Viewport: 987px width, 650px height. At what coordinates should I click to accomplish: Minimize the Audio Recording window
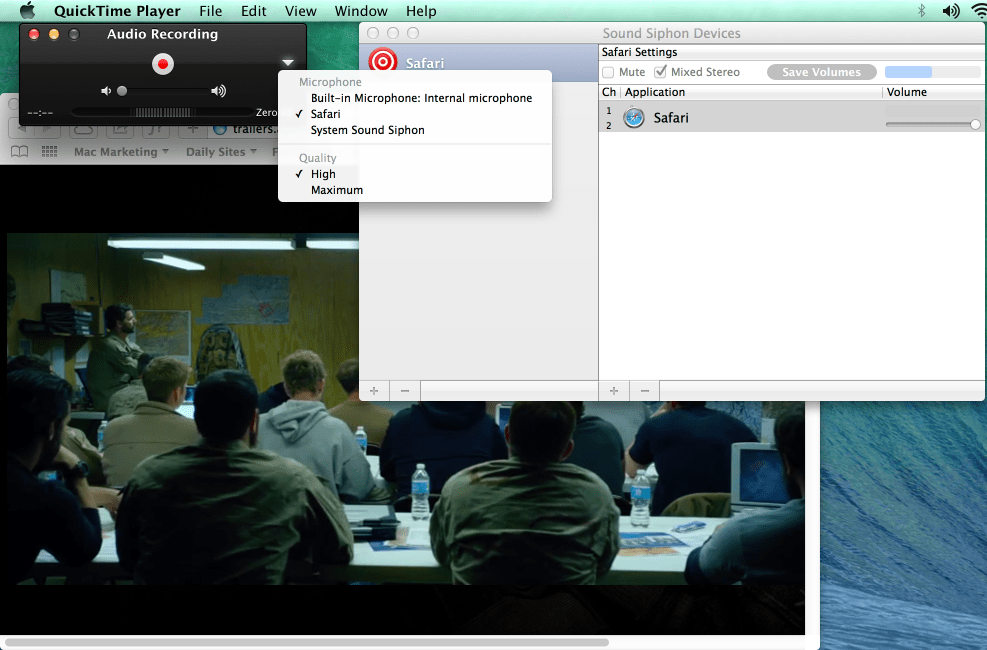[54, 34]
